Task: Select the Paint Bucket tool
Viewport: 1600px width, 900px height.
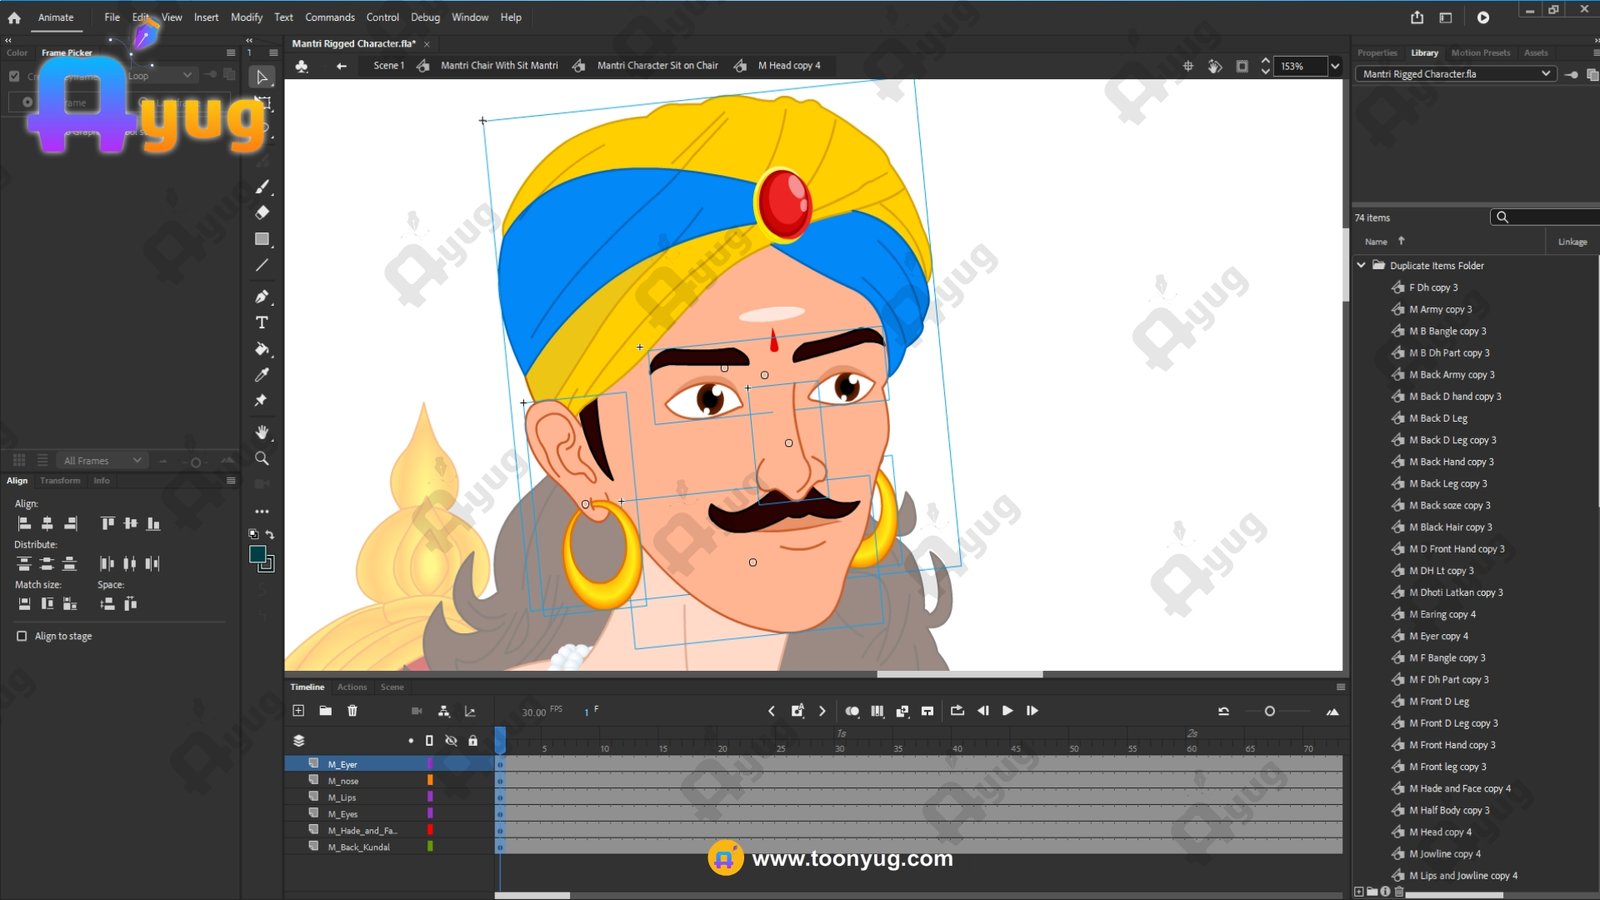Action: (x=262, y=349)
